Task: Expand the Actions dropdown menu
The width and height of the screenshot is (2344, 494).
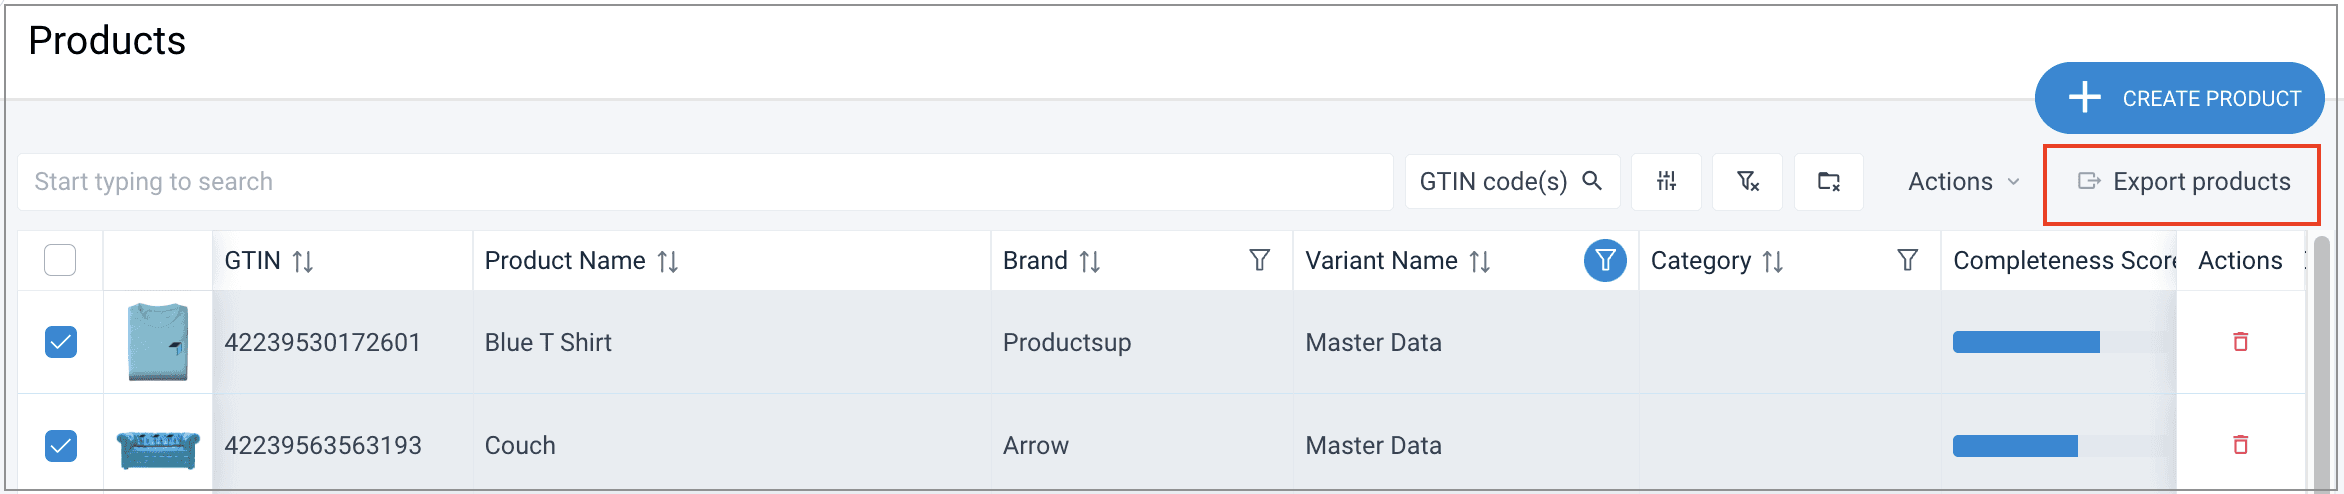Action: [x=1963, y=182]
